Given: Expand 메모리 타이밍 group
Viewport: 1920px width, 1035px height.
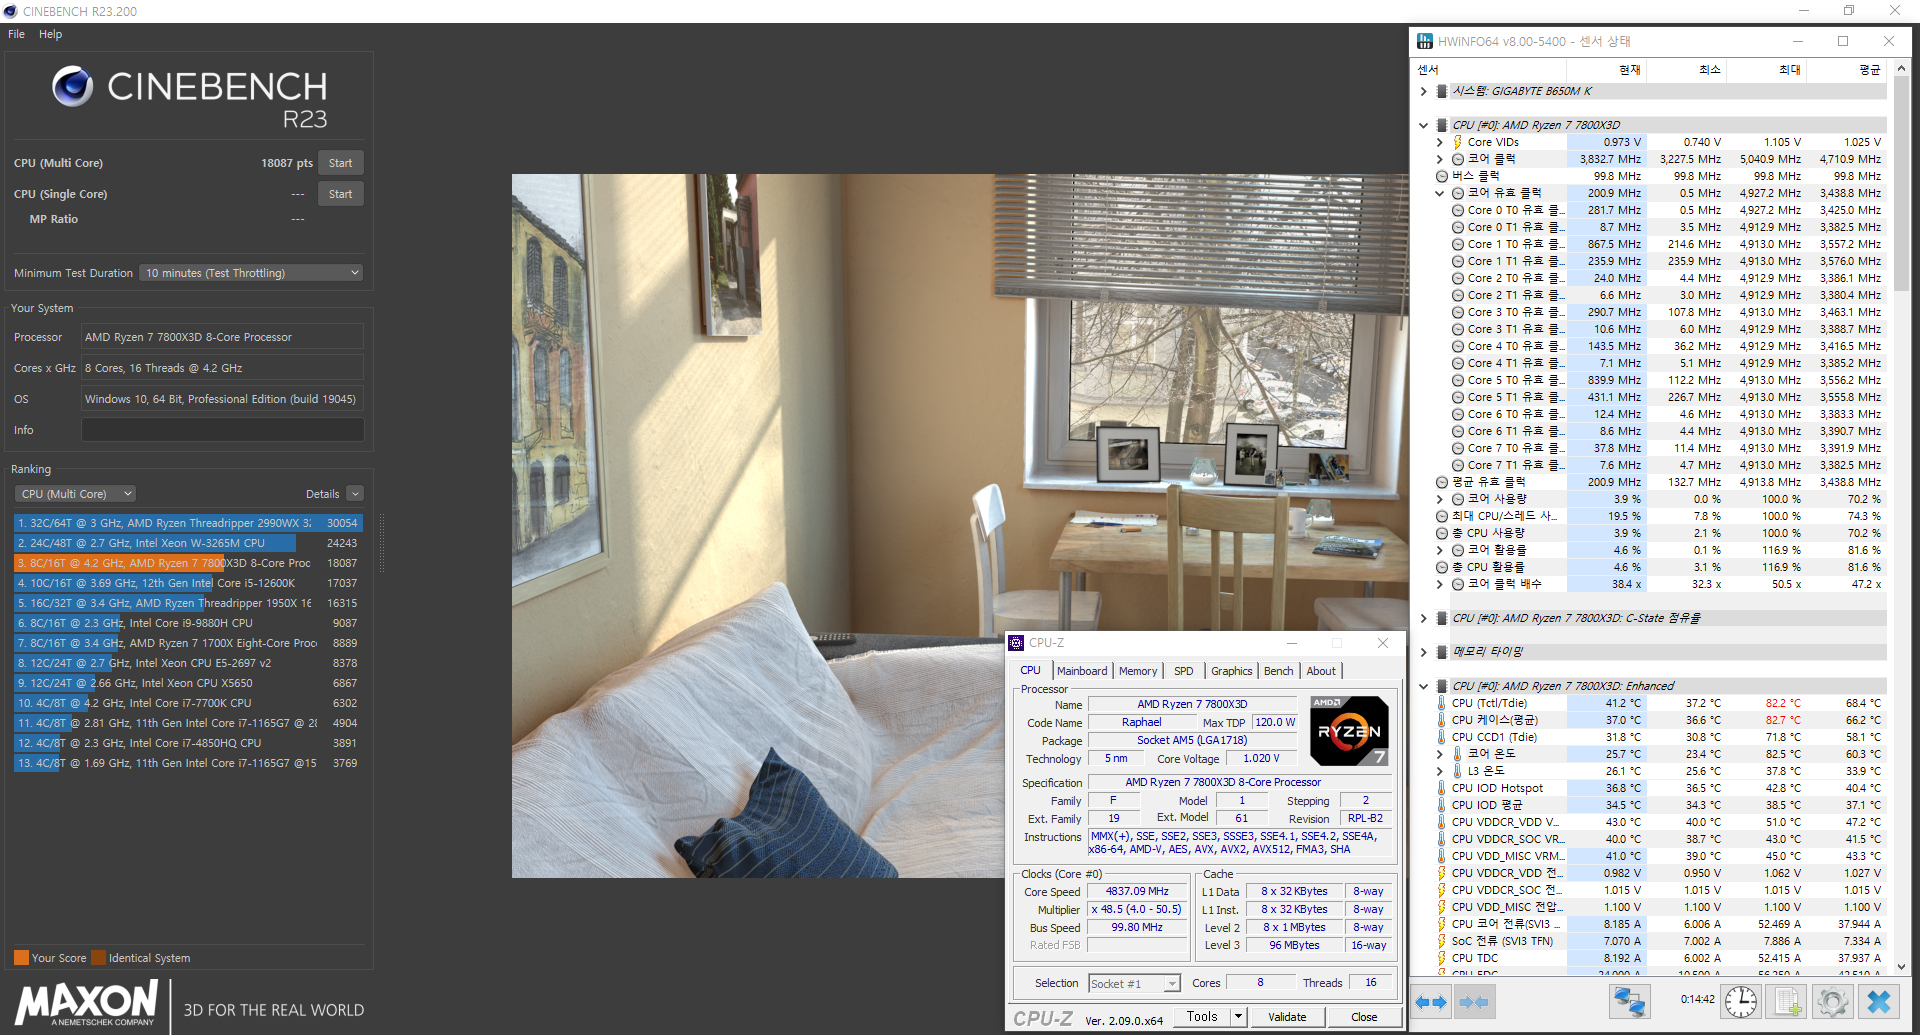Looking at the screenshot, I should (1424, 652).
